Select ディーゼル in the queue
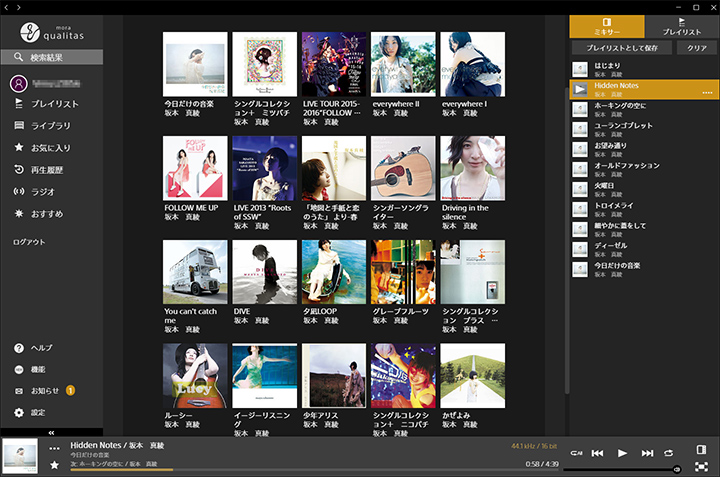Viewport: 720px width, 477px height. pyautogui.click(x=645, y=249)
